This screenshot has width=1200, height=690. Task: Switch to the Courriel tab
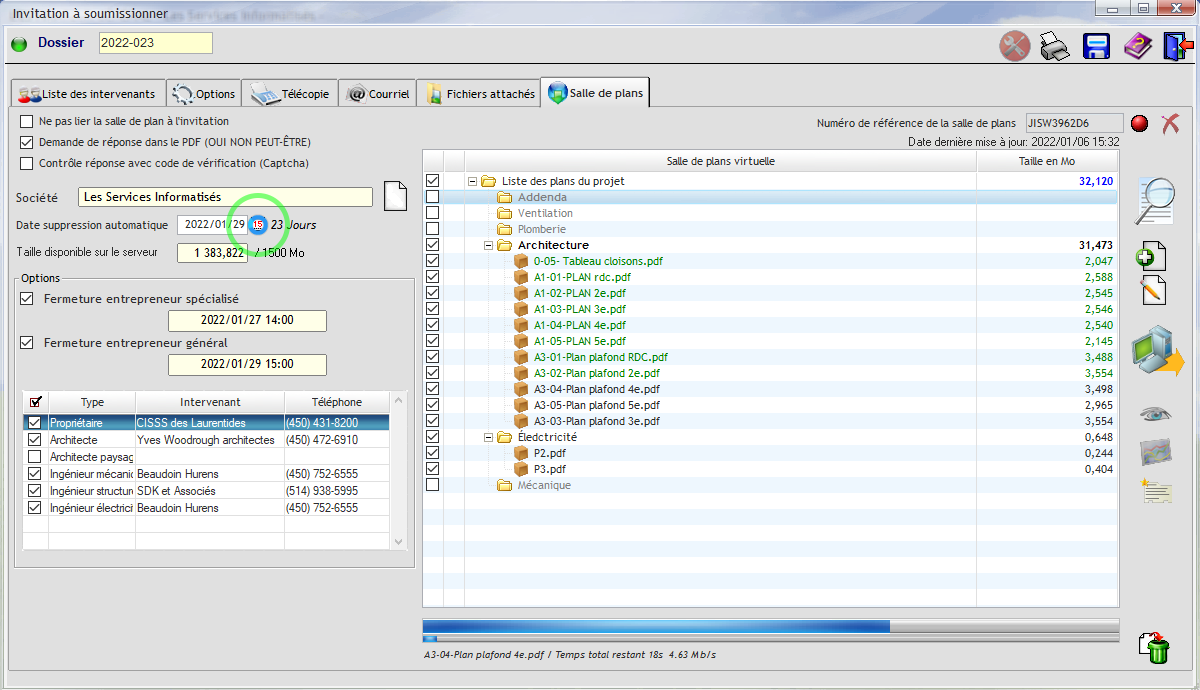pos(377,94)
